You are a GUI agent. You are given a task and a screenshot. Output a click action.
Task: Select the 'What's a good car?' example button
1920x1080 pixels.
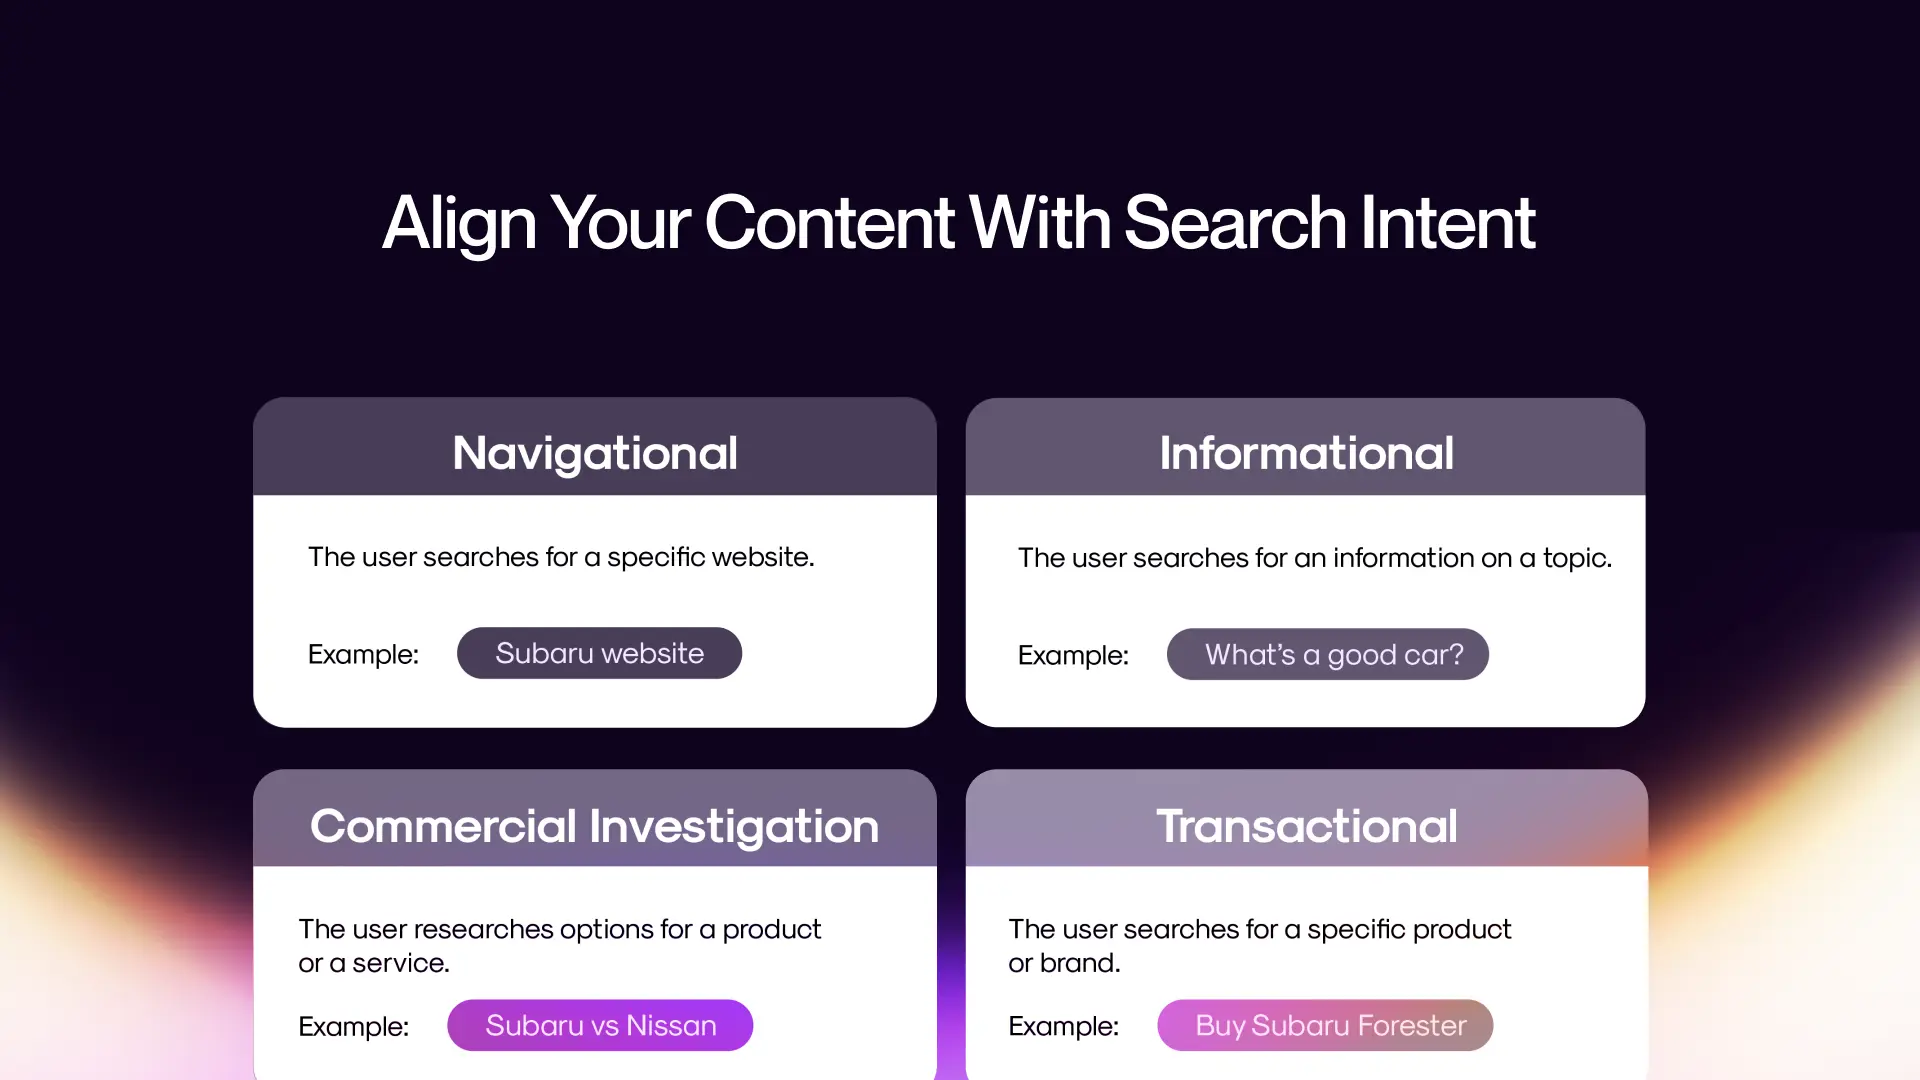tap(1328, 653)
